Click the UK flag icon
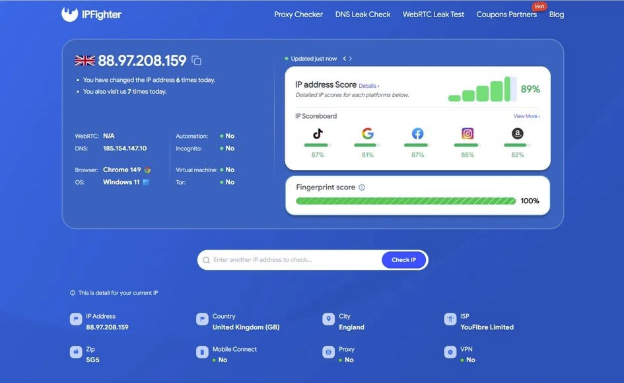The height and width of the screenshot is (383, 624). (85, 61)
